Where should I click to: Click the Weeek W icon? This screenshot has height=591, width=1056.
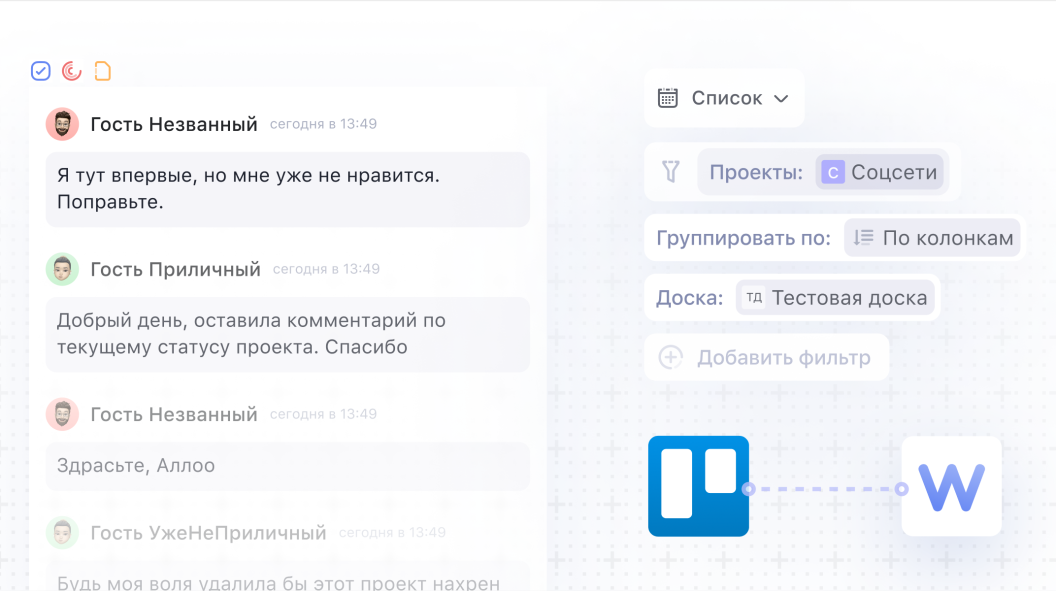click(950, 486)
